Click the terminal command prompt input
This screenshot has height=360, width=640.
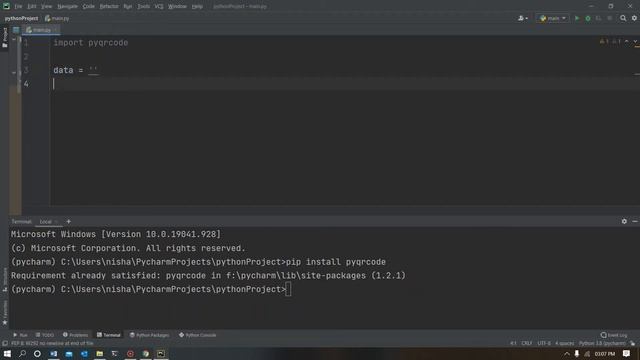[288, 289]
